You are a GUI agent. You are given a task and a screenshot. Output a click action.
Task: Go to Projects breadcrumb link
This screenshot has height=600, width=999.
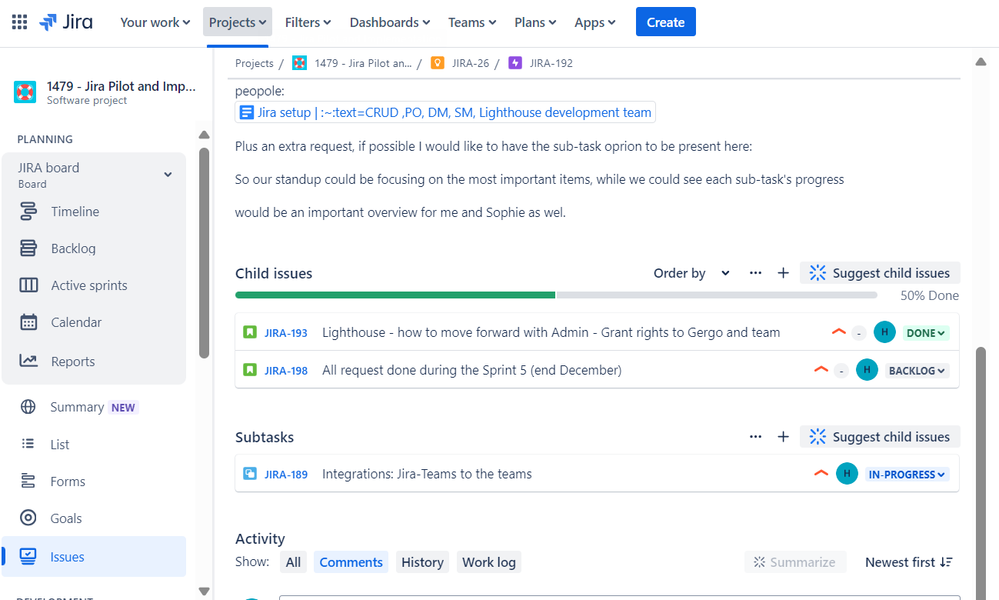[x=254, y=63]
